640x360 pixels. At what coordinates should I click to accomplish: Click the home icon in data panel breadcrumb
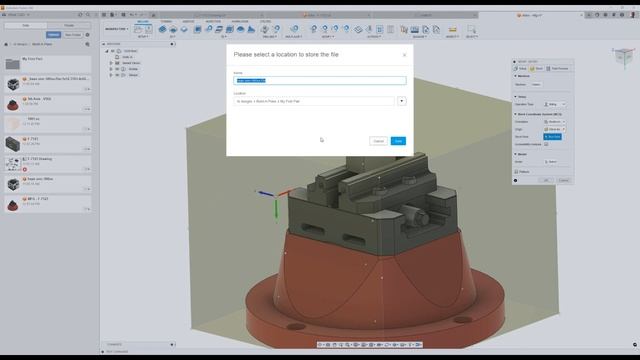click(x=6, y=44)
